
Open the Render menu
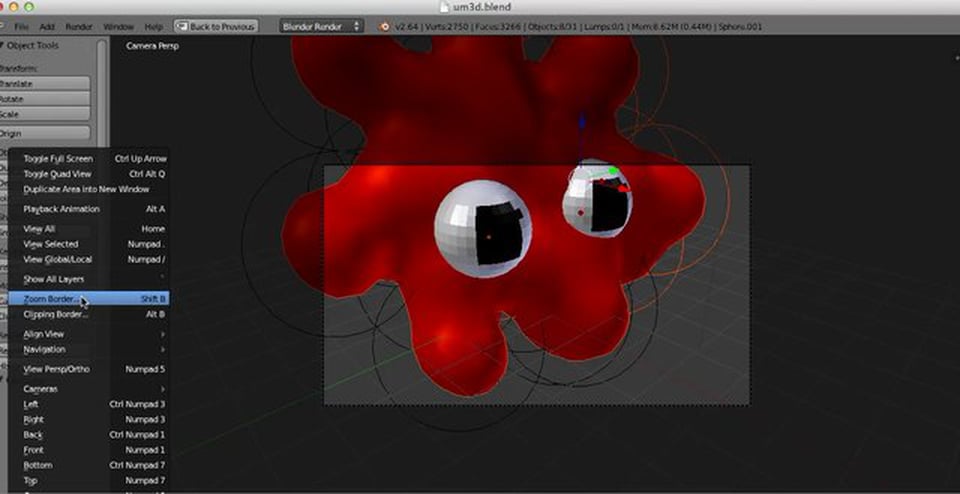pyautogui.click(x=79, y=27)
